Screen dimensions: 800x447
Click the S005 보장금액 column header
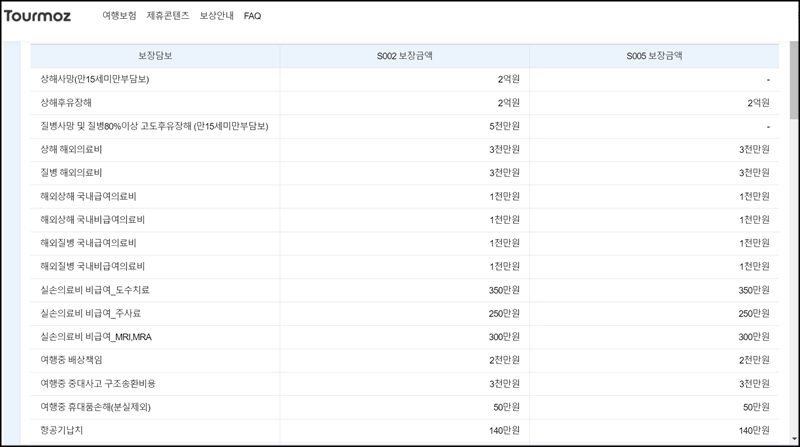coord(654,56)
